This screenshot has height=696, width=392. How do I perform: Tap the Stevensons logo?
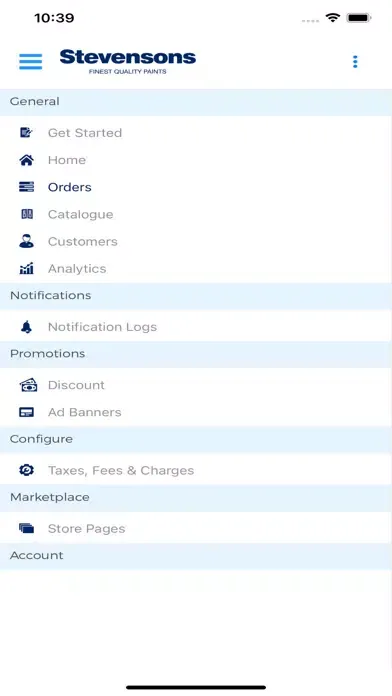coord(128,62)
